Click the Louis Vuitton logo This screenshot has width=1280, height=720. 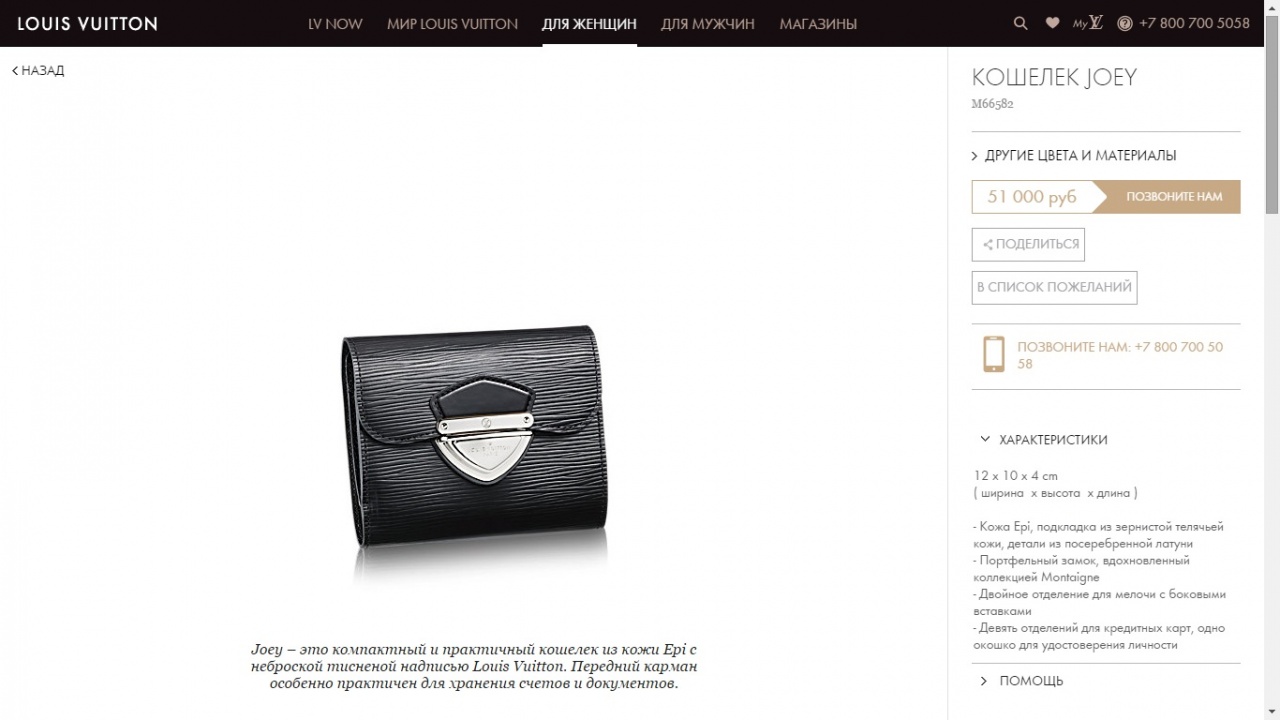[x=87, y=23]
